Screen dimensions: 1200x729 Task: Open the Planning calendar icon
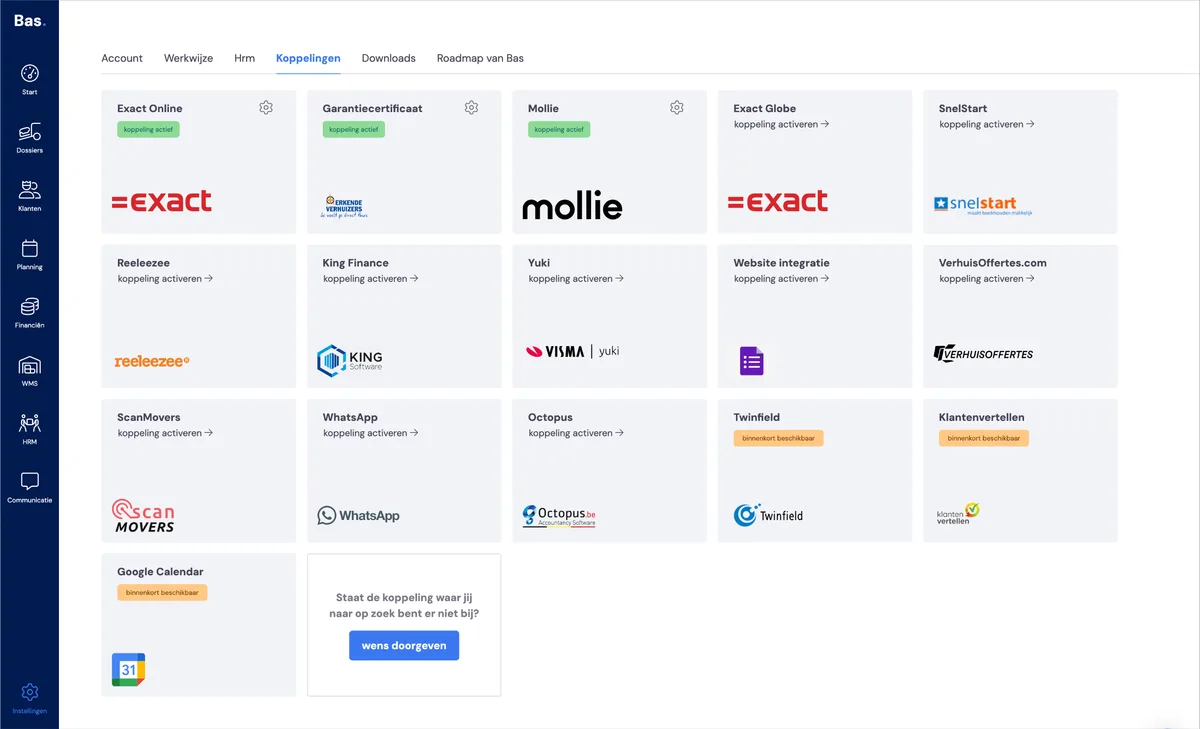click(29, 248)
